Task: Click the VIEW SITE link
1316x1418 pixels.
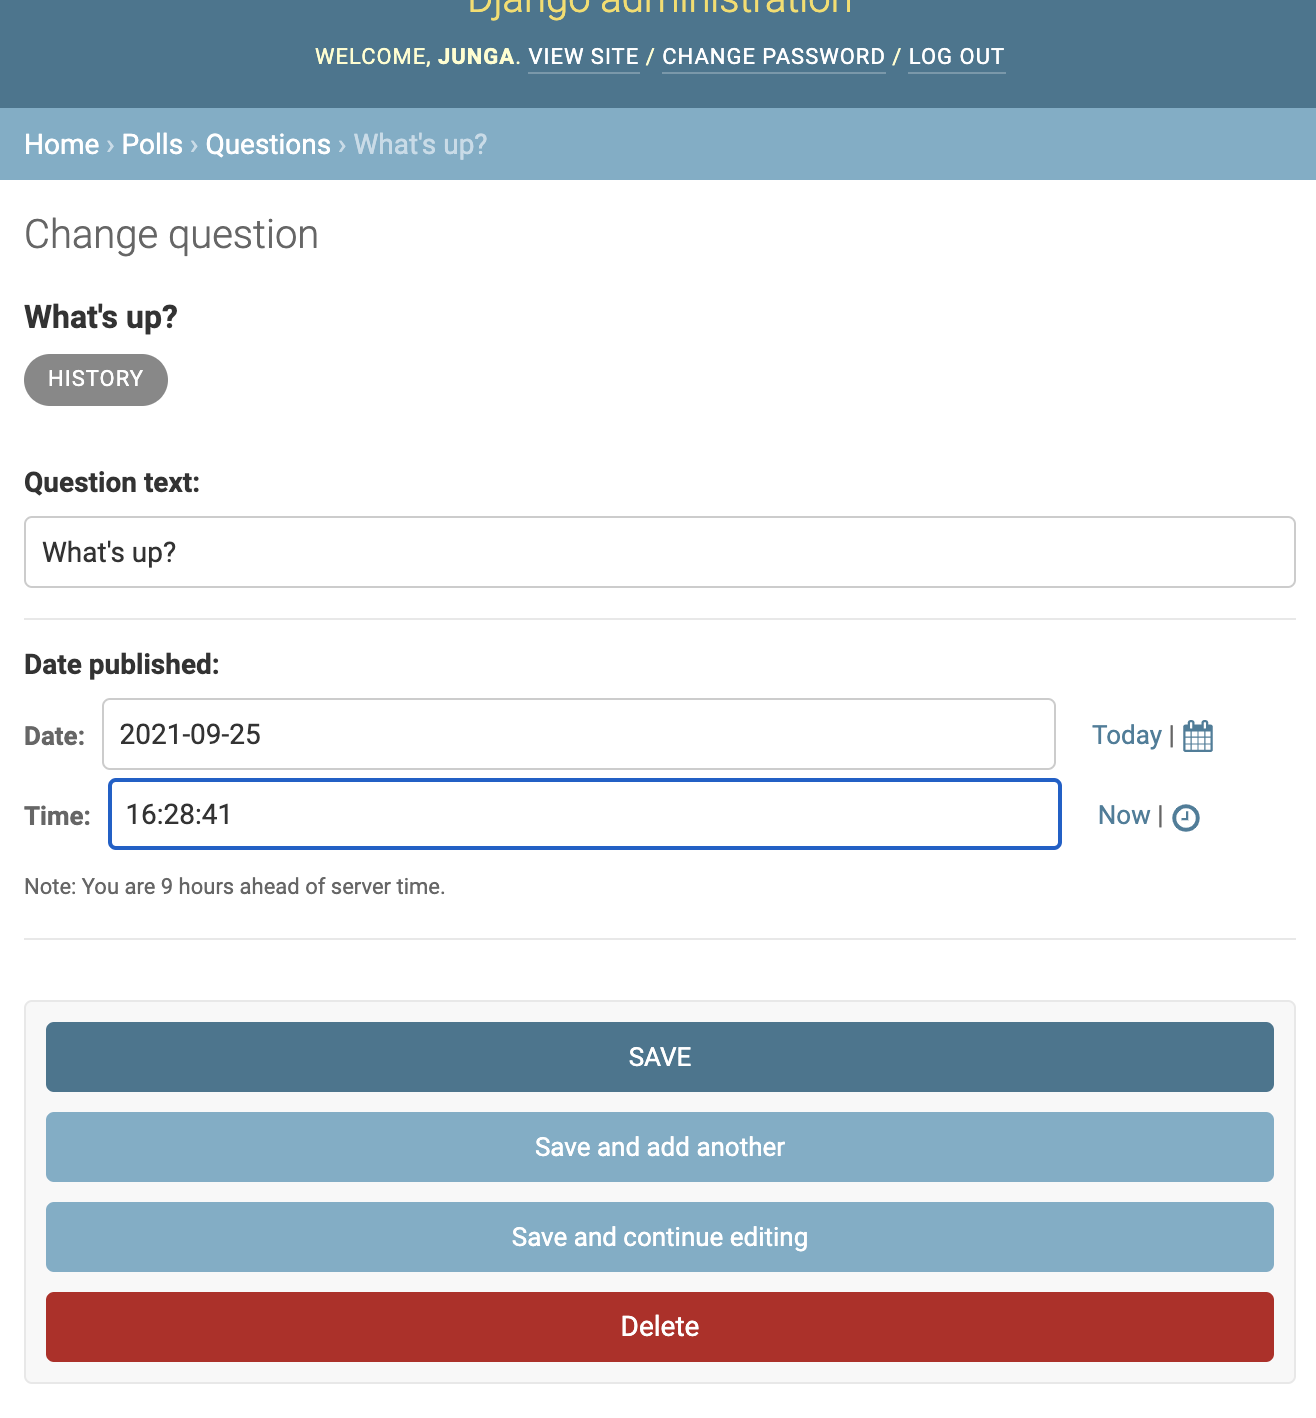Action: coord(584,57)
